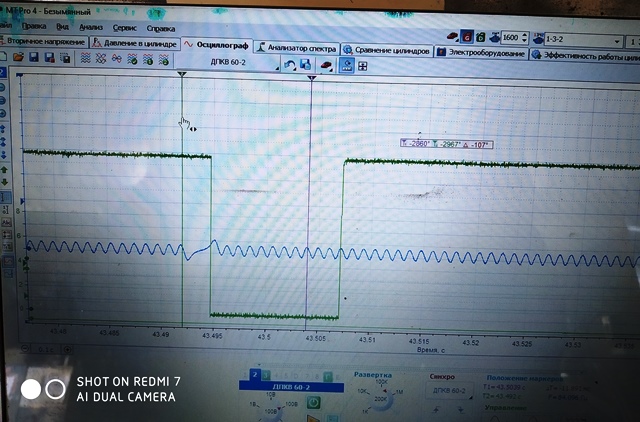Click the engine icon beside the 1600 field
Screen dimensions: 640x422
(494, 38)
